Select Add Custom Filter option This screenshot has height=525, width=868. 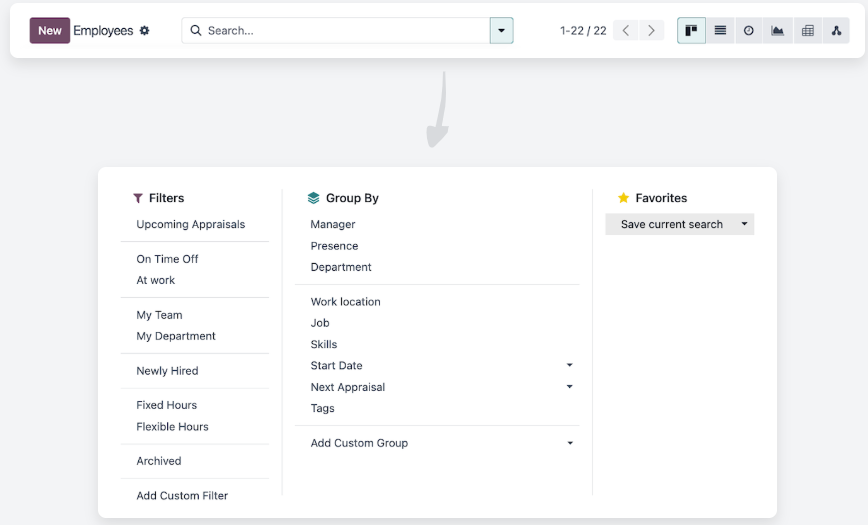tap(182, 496)
